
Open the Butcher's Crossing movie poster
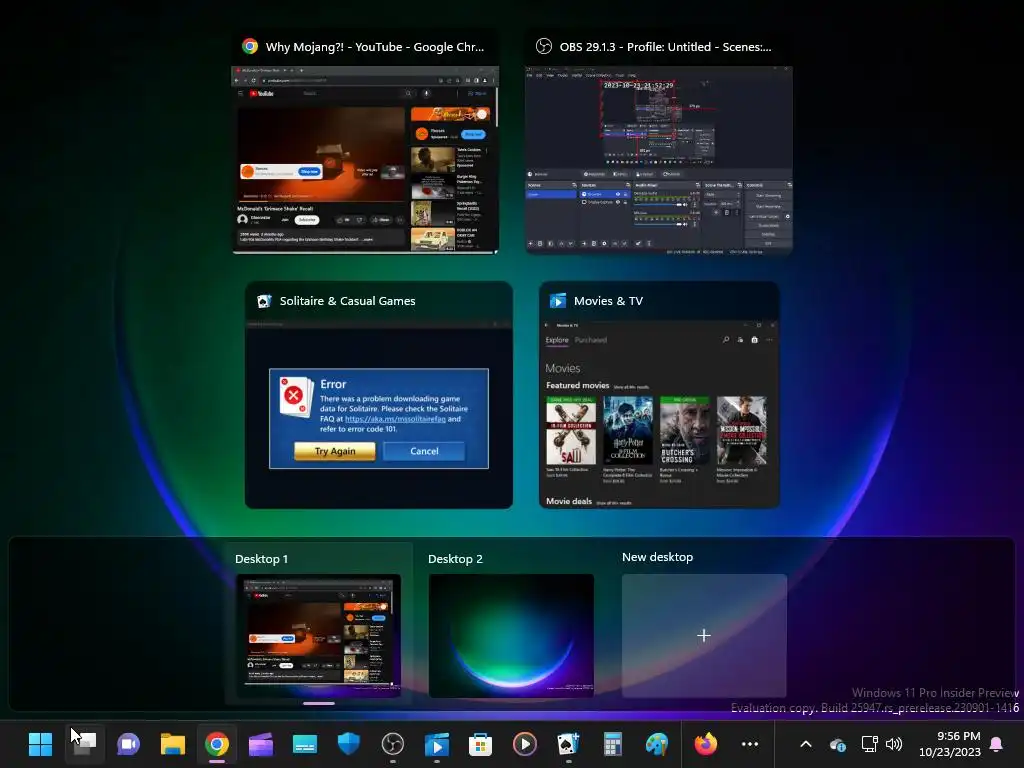pyautogui.click(x=684, y=430)
